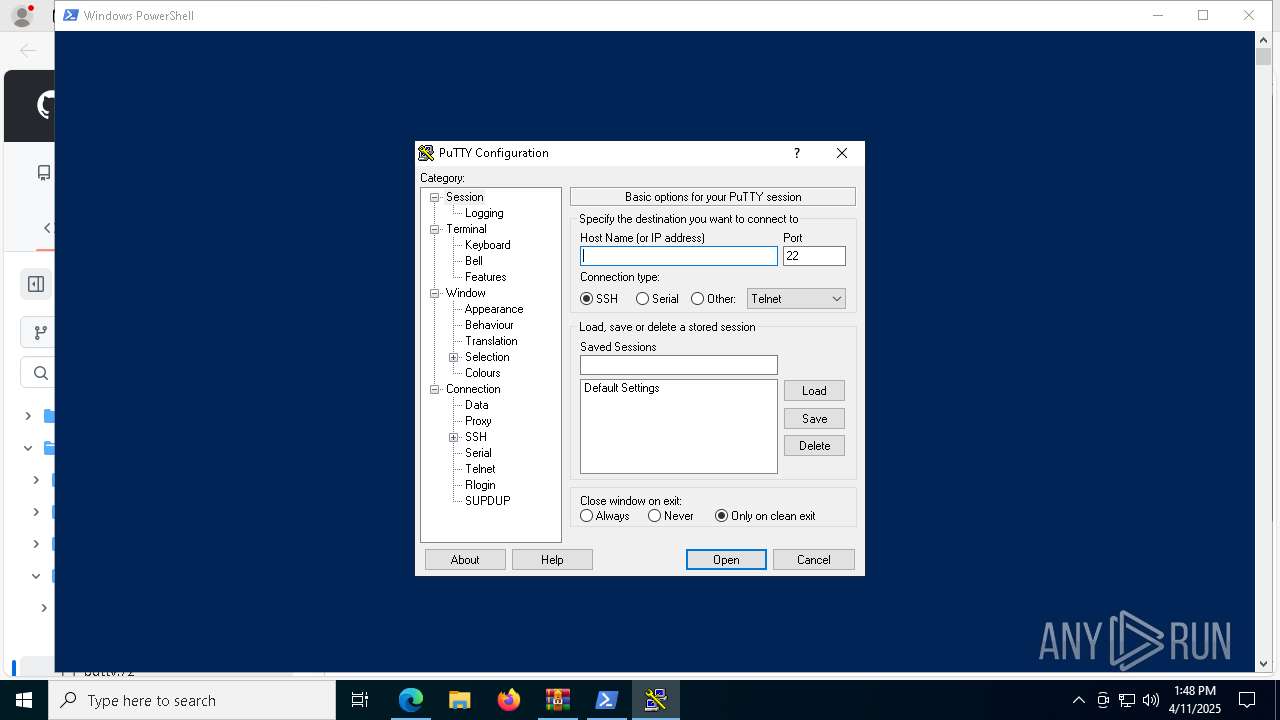Click the Open button
The height and width of the screenshot is (720, 1280).
[726, 560]
